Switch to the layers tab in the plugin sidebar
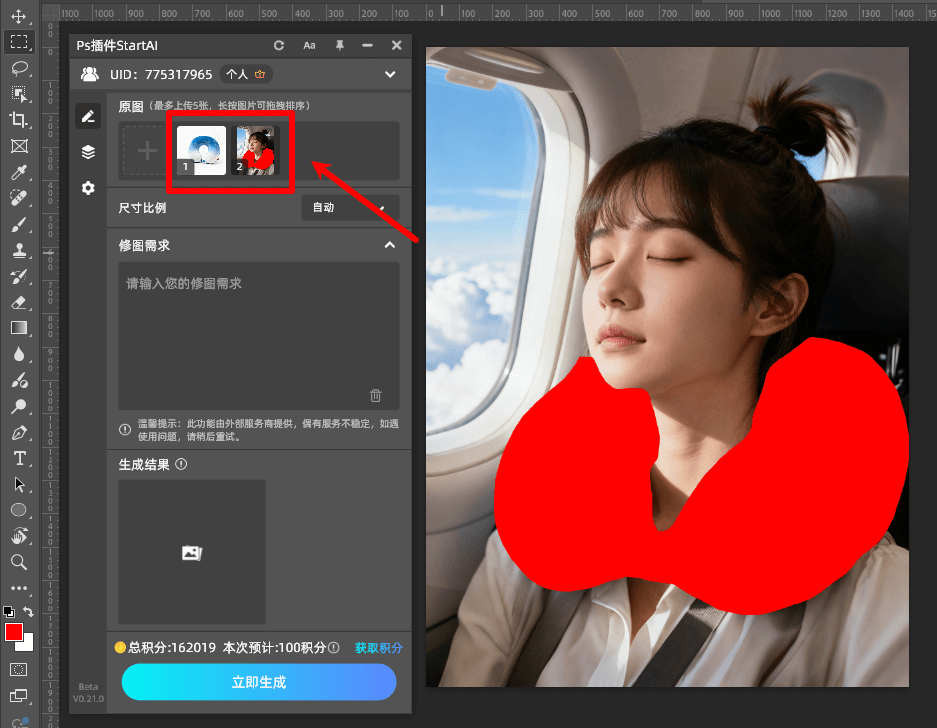This screenshot has height=728, width=937. (88, 152)
